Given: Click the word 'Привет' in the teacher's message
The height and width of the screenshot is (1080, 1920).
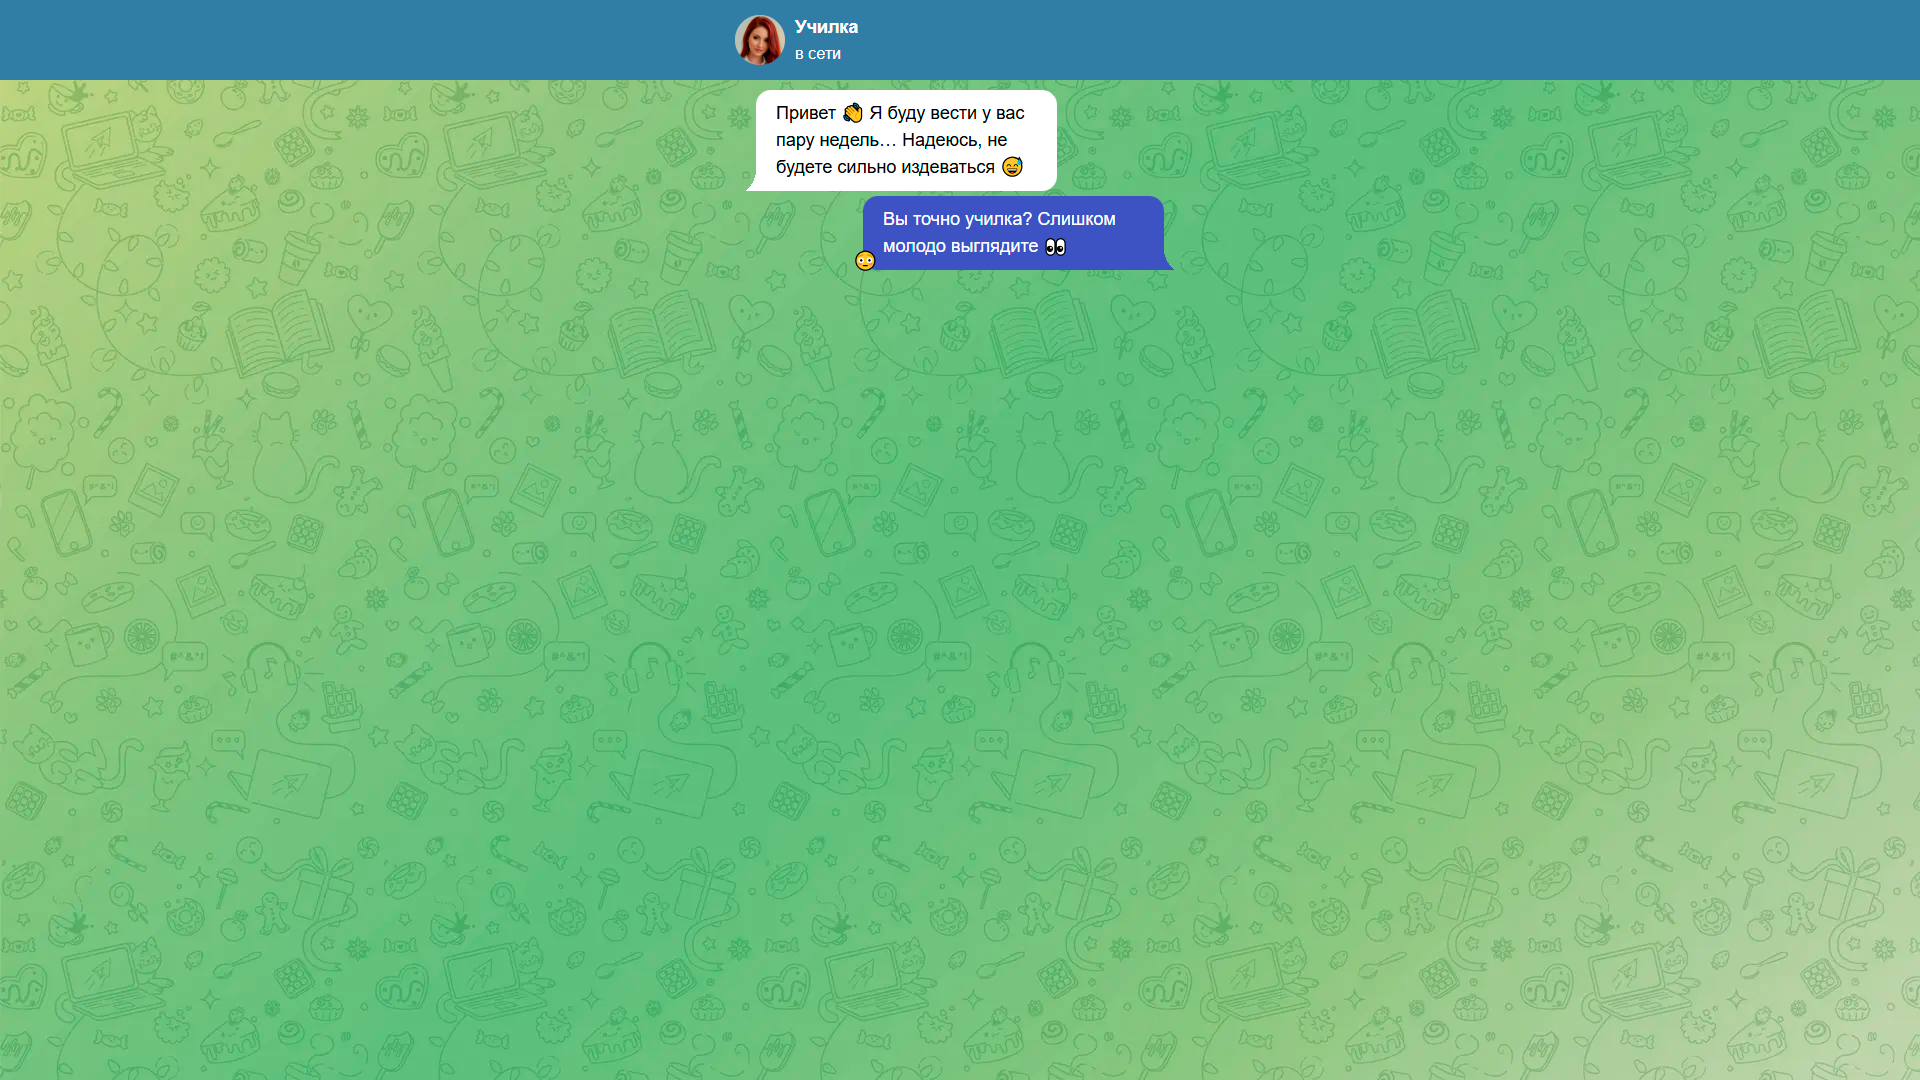Looking at the screenshot, I should [x=806, y=113].
